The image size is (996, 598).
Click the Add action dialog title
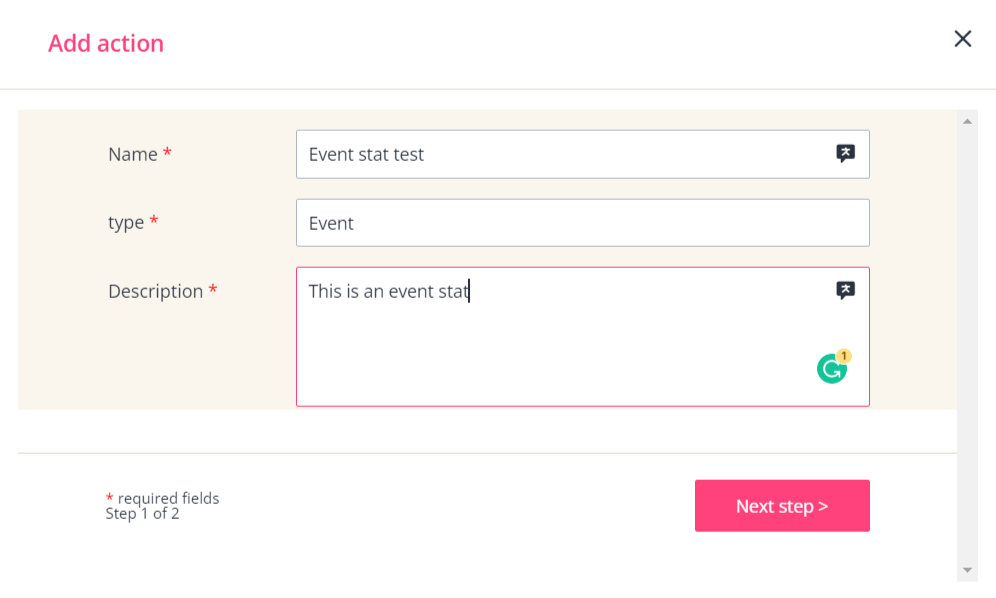pyautogui.click(x=106, y=44)
